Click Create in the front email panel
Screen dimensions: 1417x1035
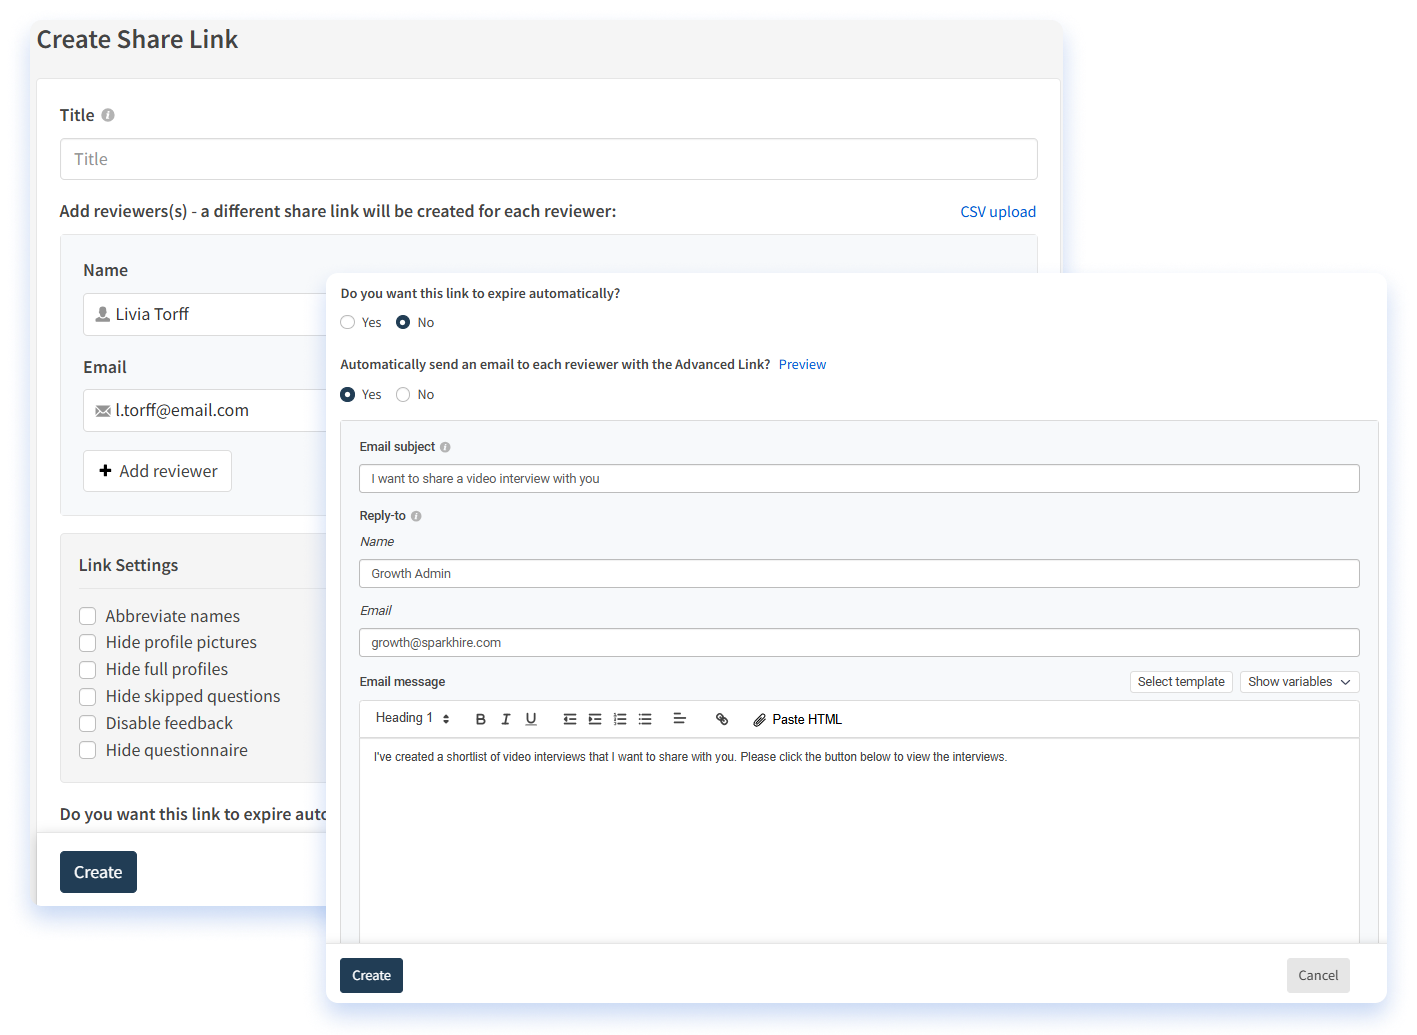(x=371, y=975)
